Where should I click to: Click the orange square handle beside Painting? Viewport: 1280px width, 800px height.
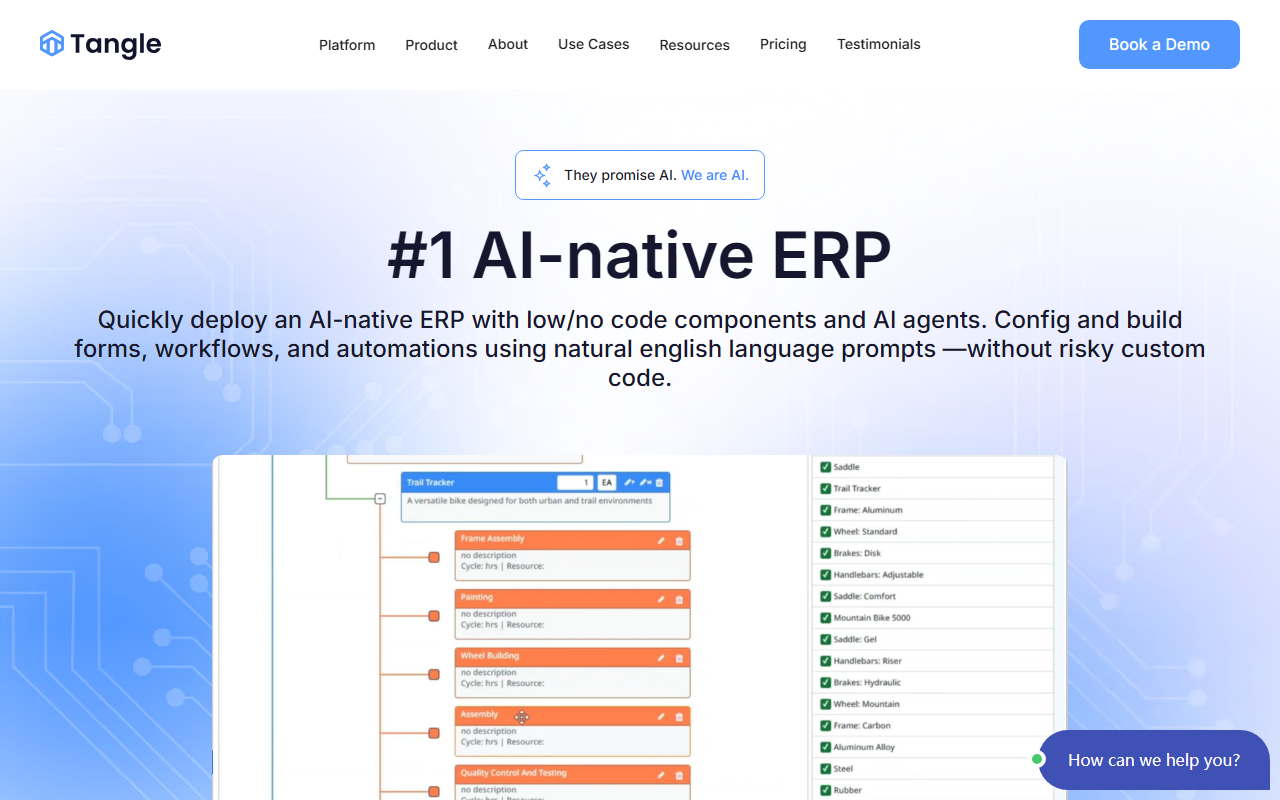[434, 616]
